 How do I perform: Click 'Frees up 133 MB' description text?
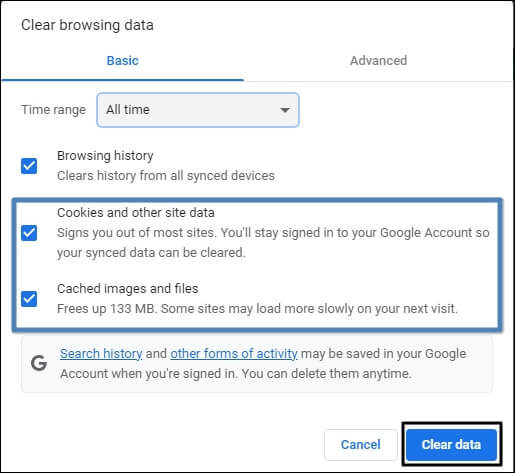point(257,309)
